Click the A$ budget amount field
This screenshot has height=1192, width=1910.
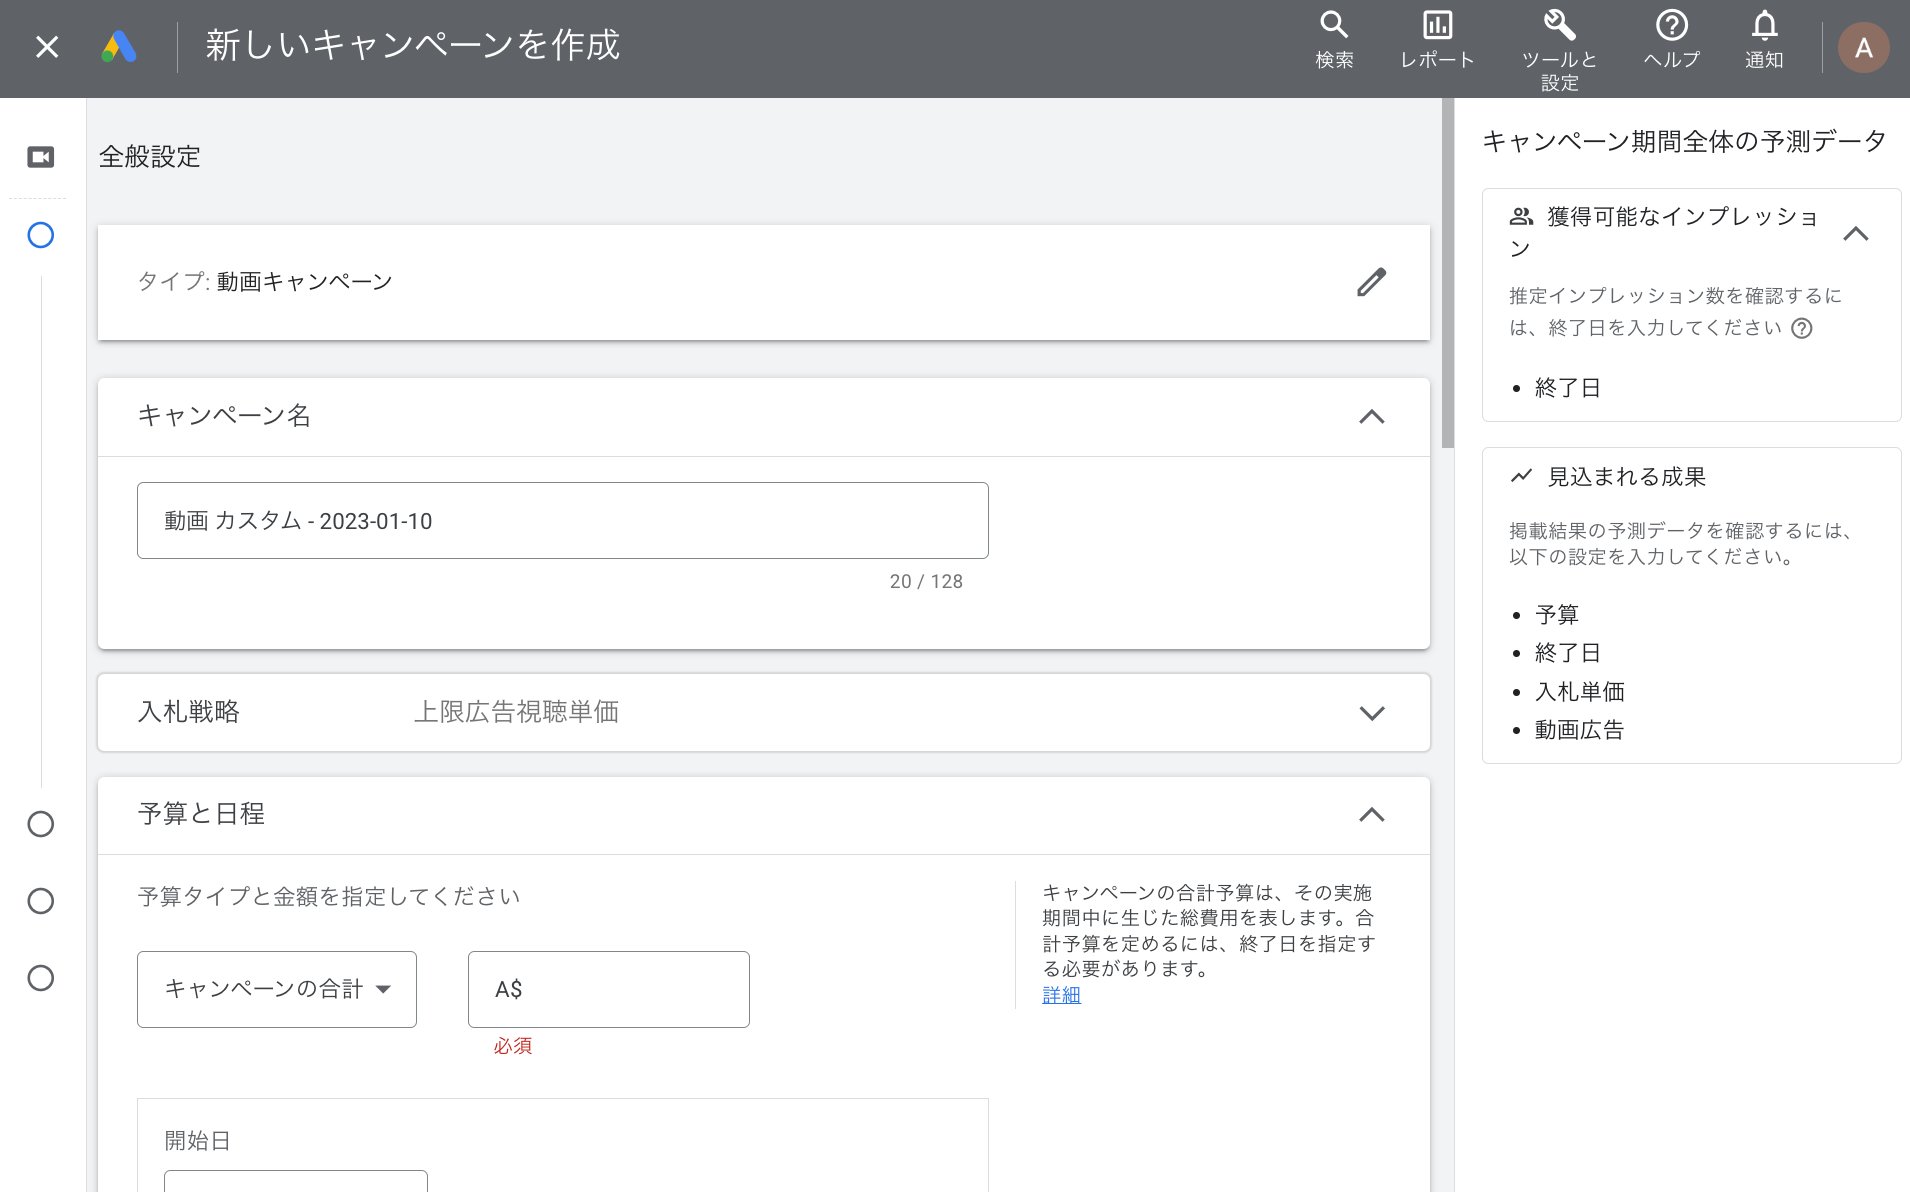(608, 989)
